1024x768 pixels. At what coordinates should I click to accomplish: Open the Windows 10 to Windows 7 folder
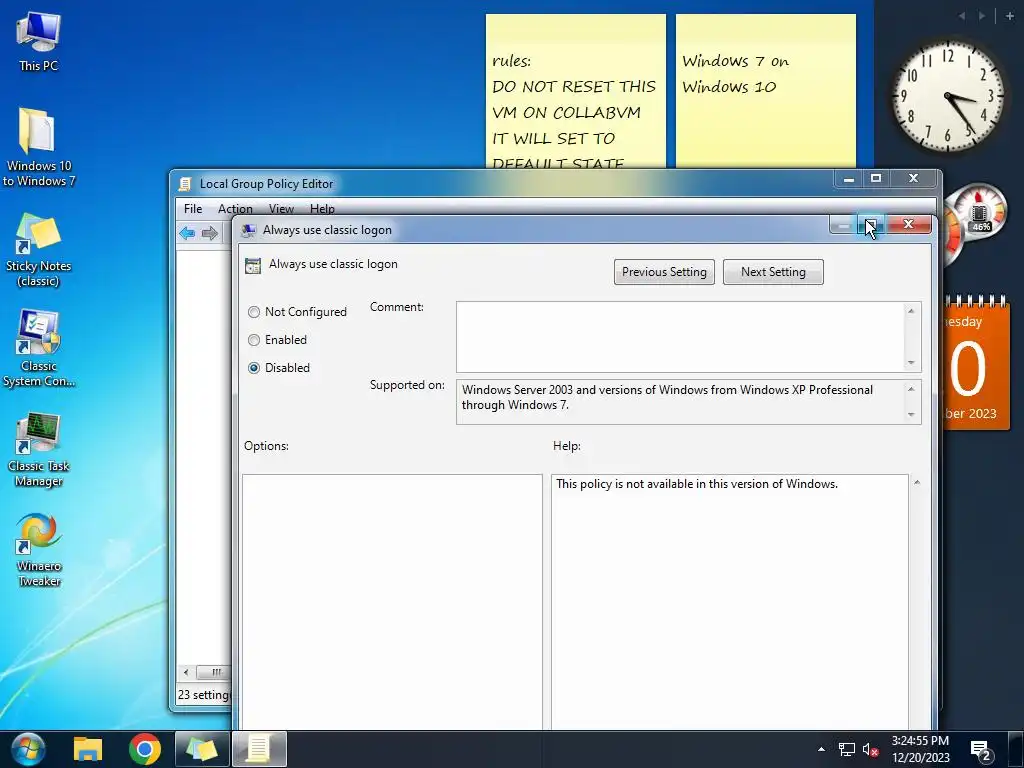38,147
